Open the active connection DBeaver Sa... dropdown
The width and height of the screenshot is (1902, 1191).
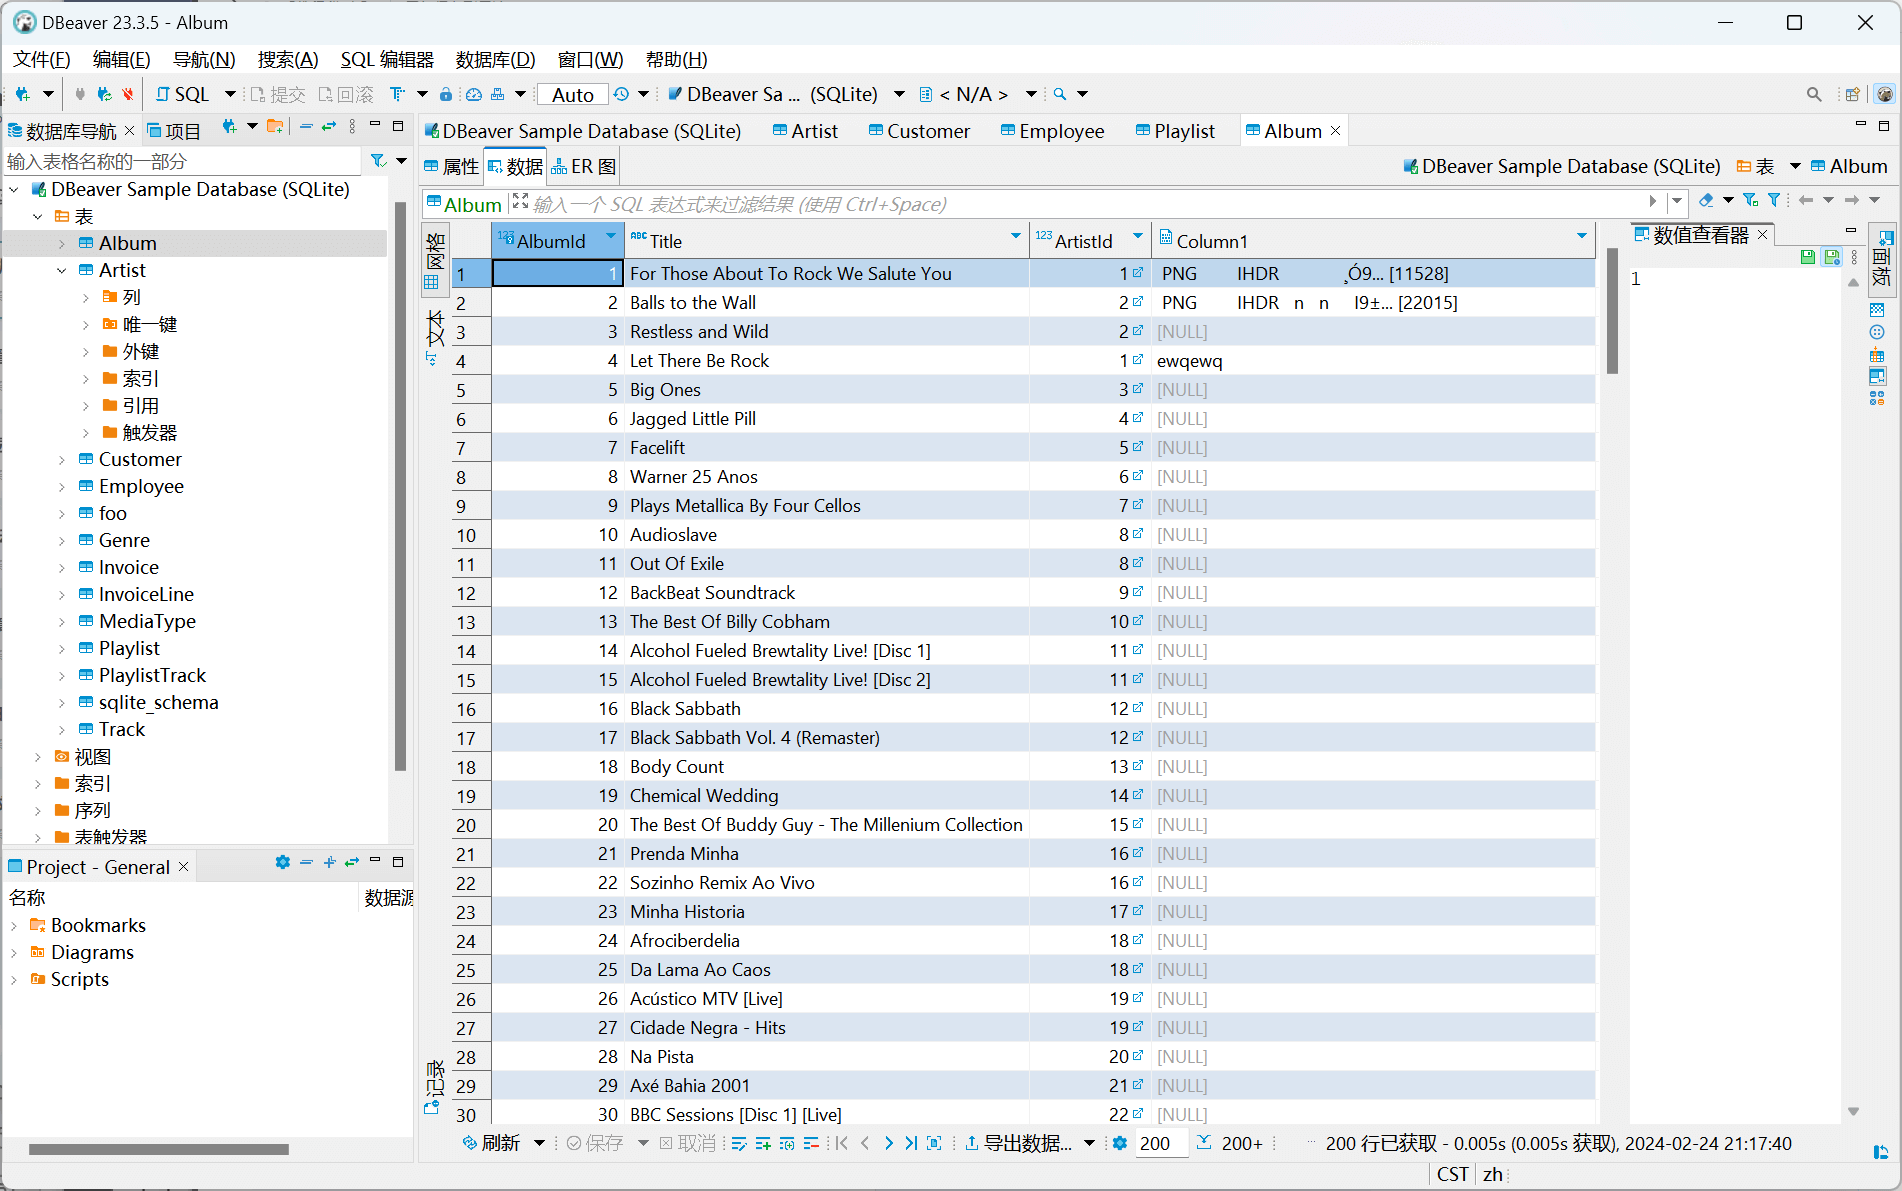pyautogui.click(x=899, y=94)
